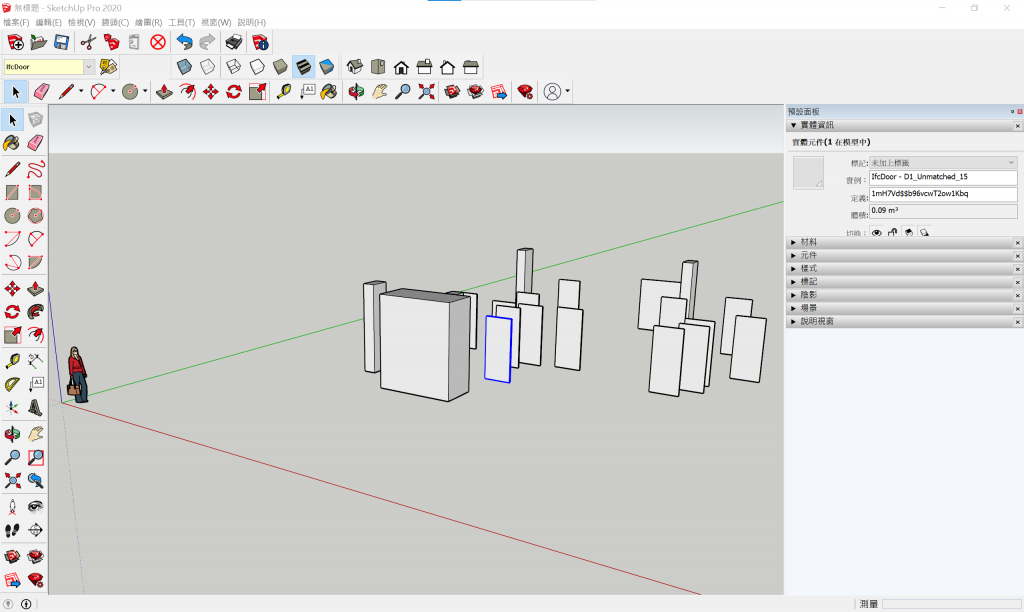1024x612 pixels.
Task: Select the Make Component tool
Action: [35, 120]
